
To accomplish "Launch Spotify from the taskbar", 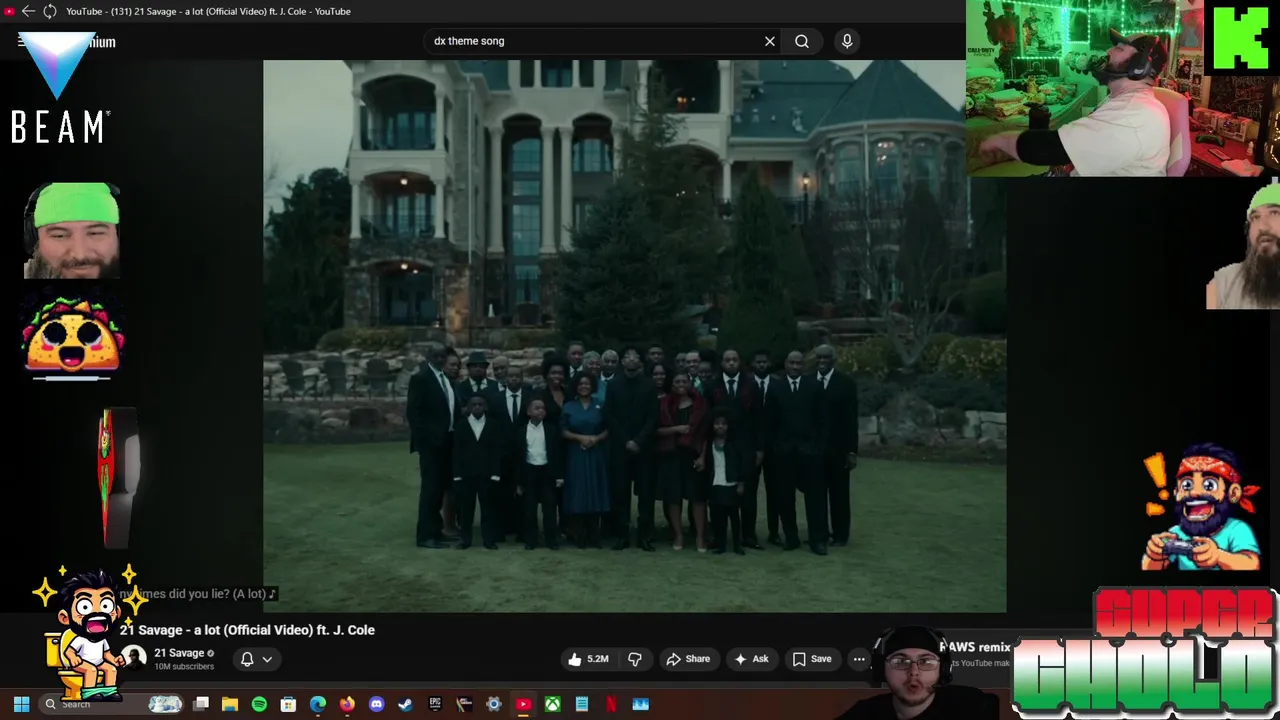I will 259,704.
